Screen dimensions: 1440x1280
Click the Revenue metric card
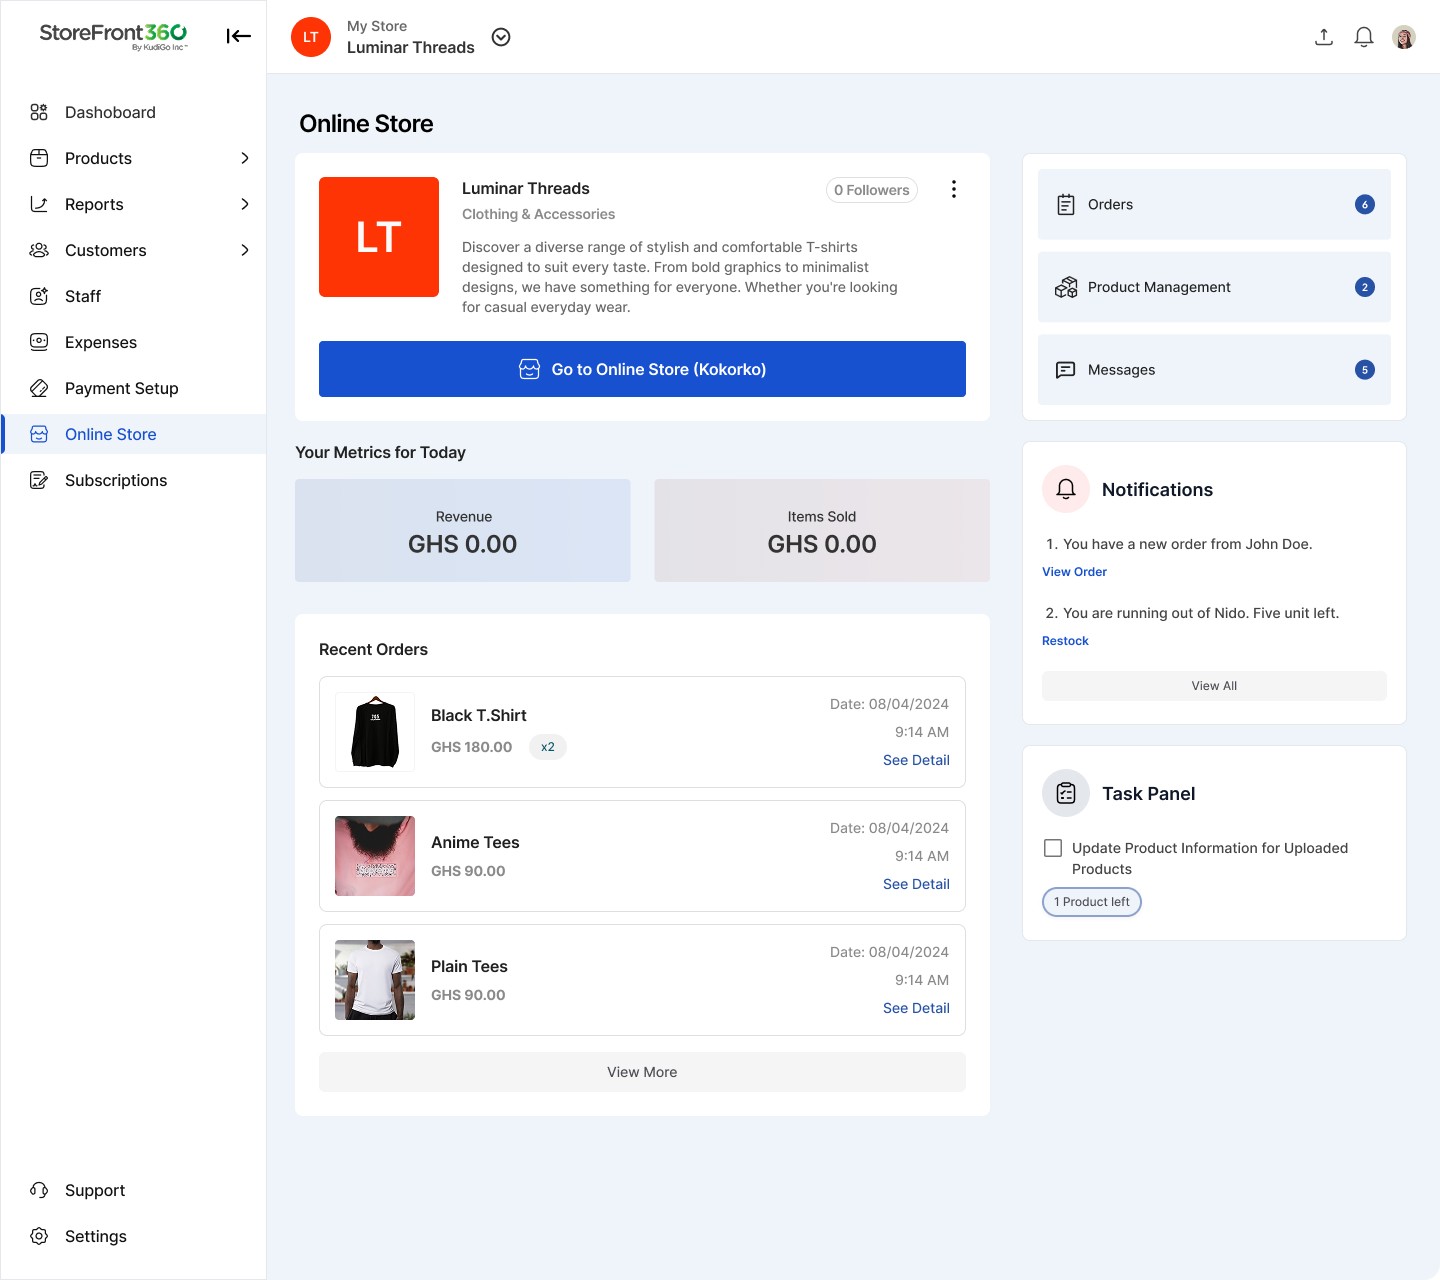point(463,530)
